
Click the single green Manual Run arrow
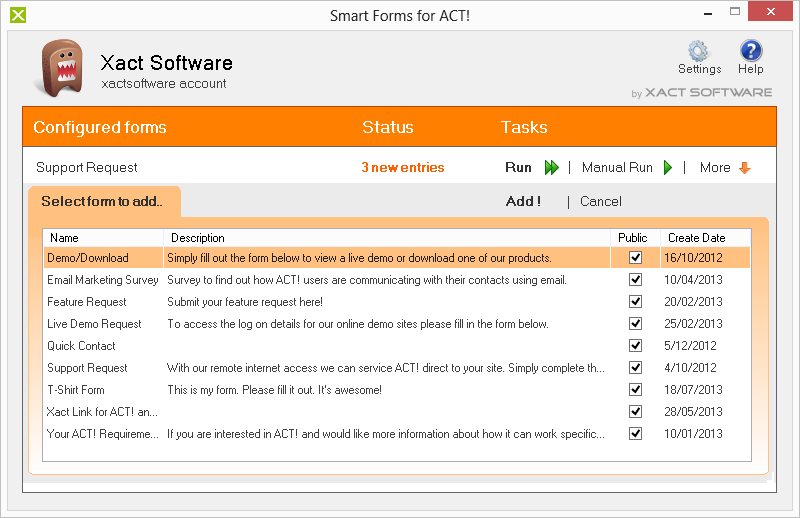pos(668,167)
